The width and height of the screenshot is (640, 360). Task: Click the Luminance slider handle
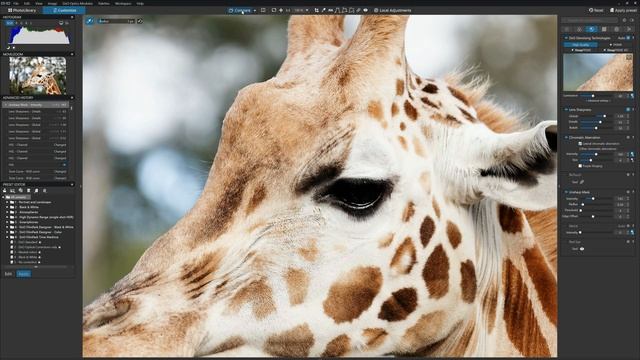point(593,96)
